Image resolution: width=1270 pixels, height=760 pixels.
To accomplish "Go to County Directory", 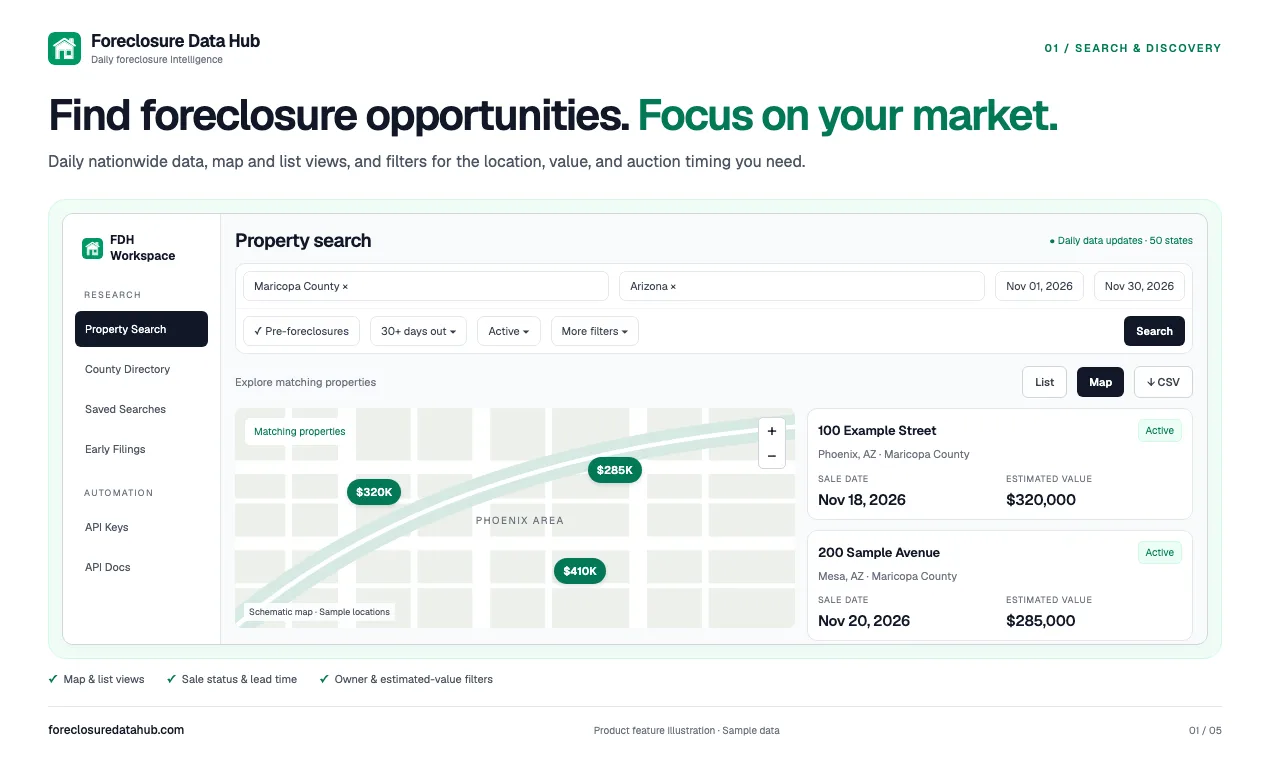I will pos(141,369).
